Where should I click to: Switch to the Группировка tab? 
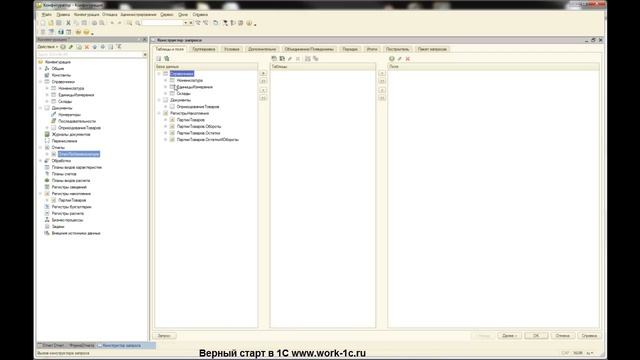click(204, 49)
